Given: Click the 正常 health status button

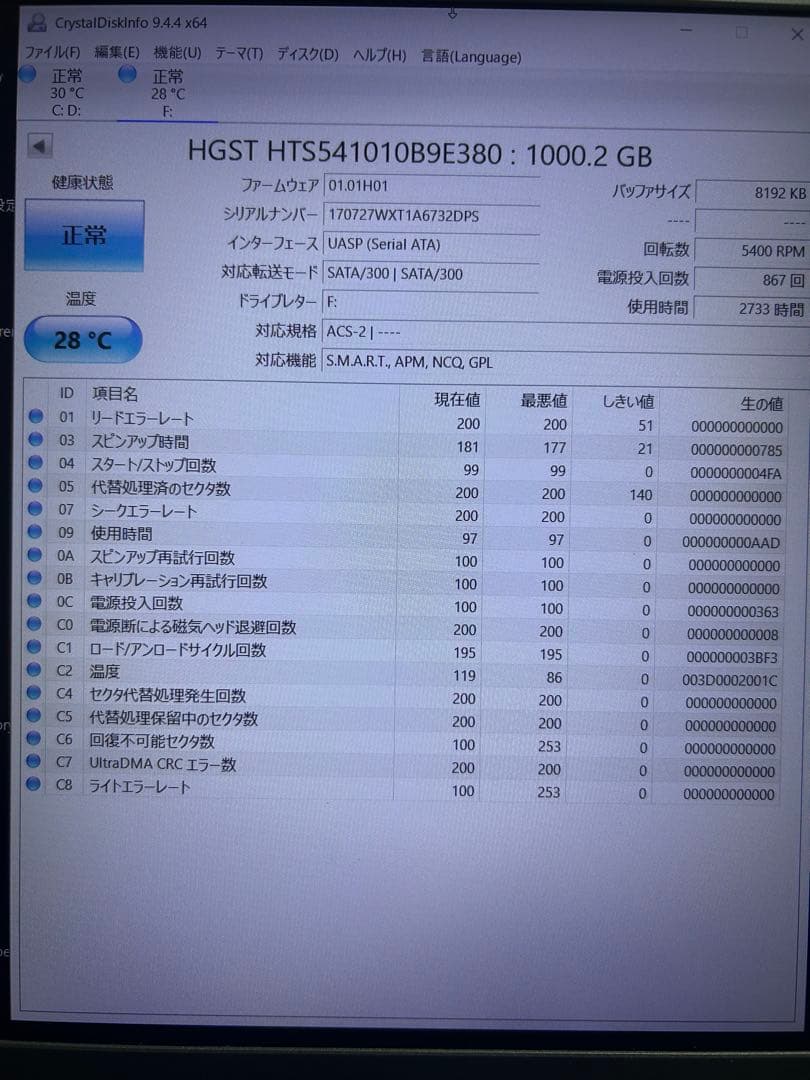Looking at the screenshot, I should [x=84, y=236].
